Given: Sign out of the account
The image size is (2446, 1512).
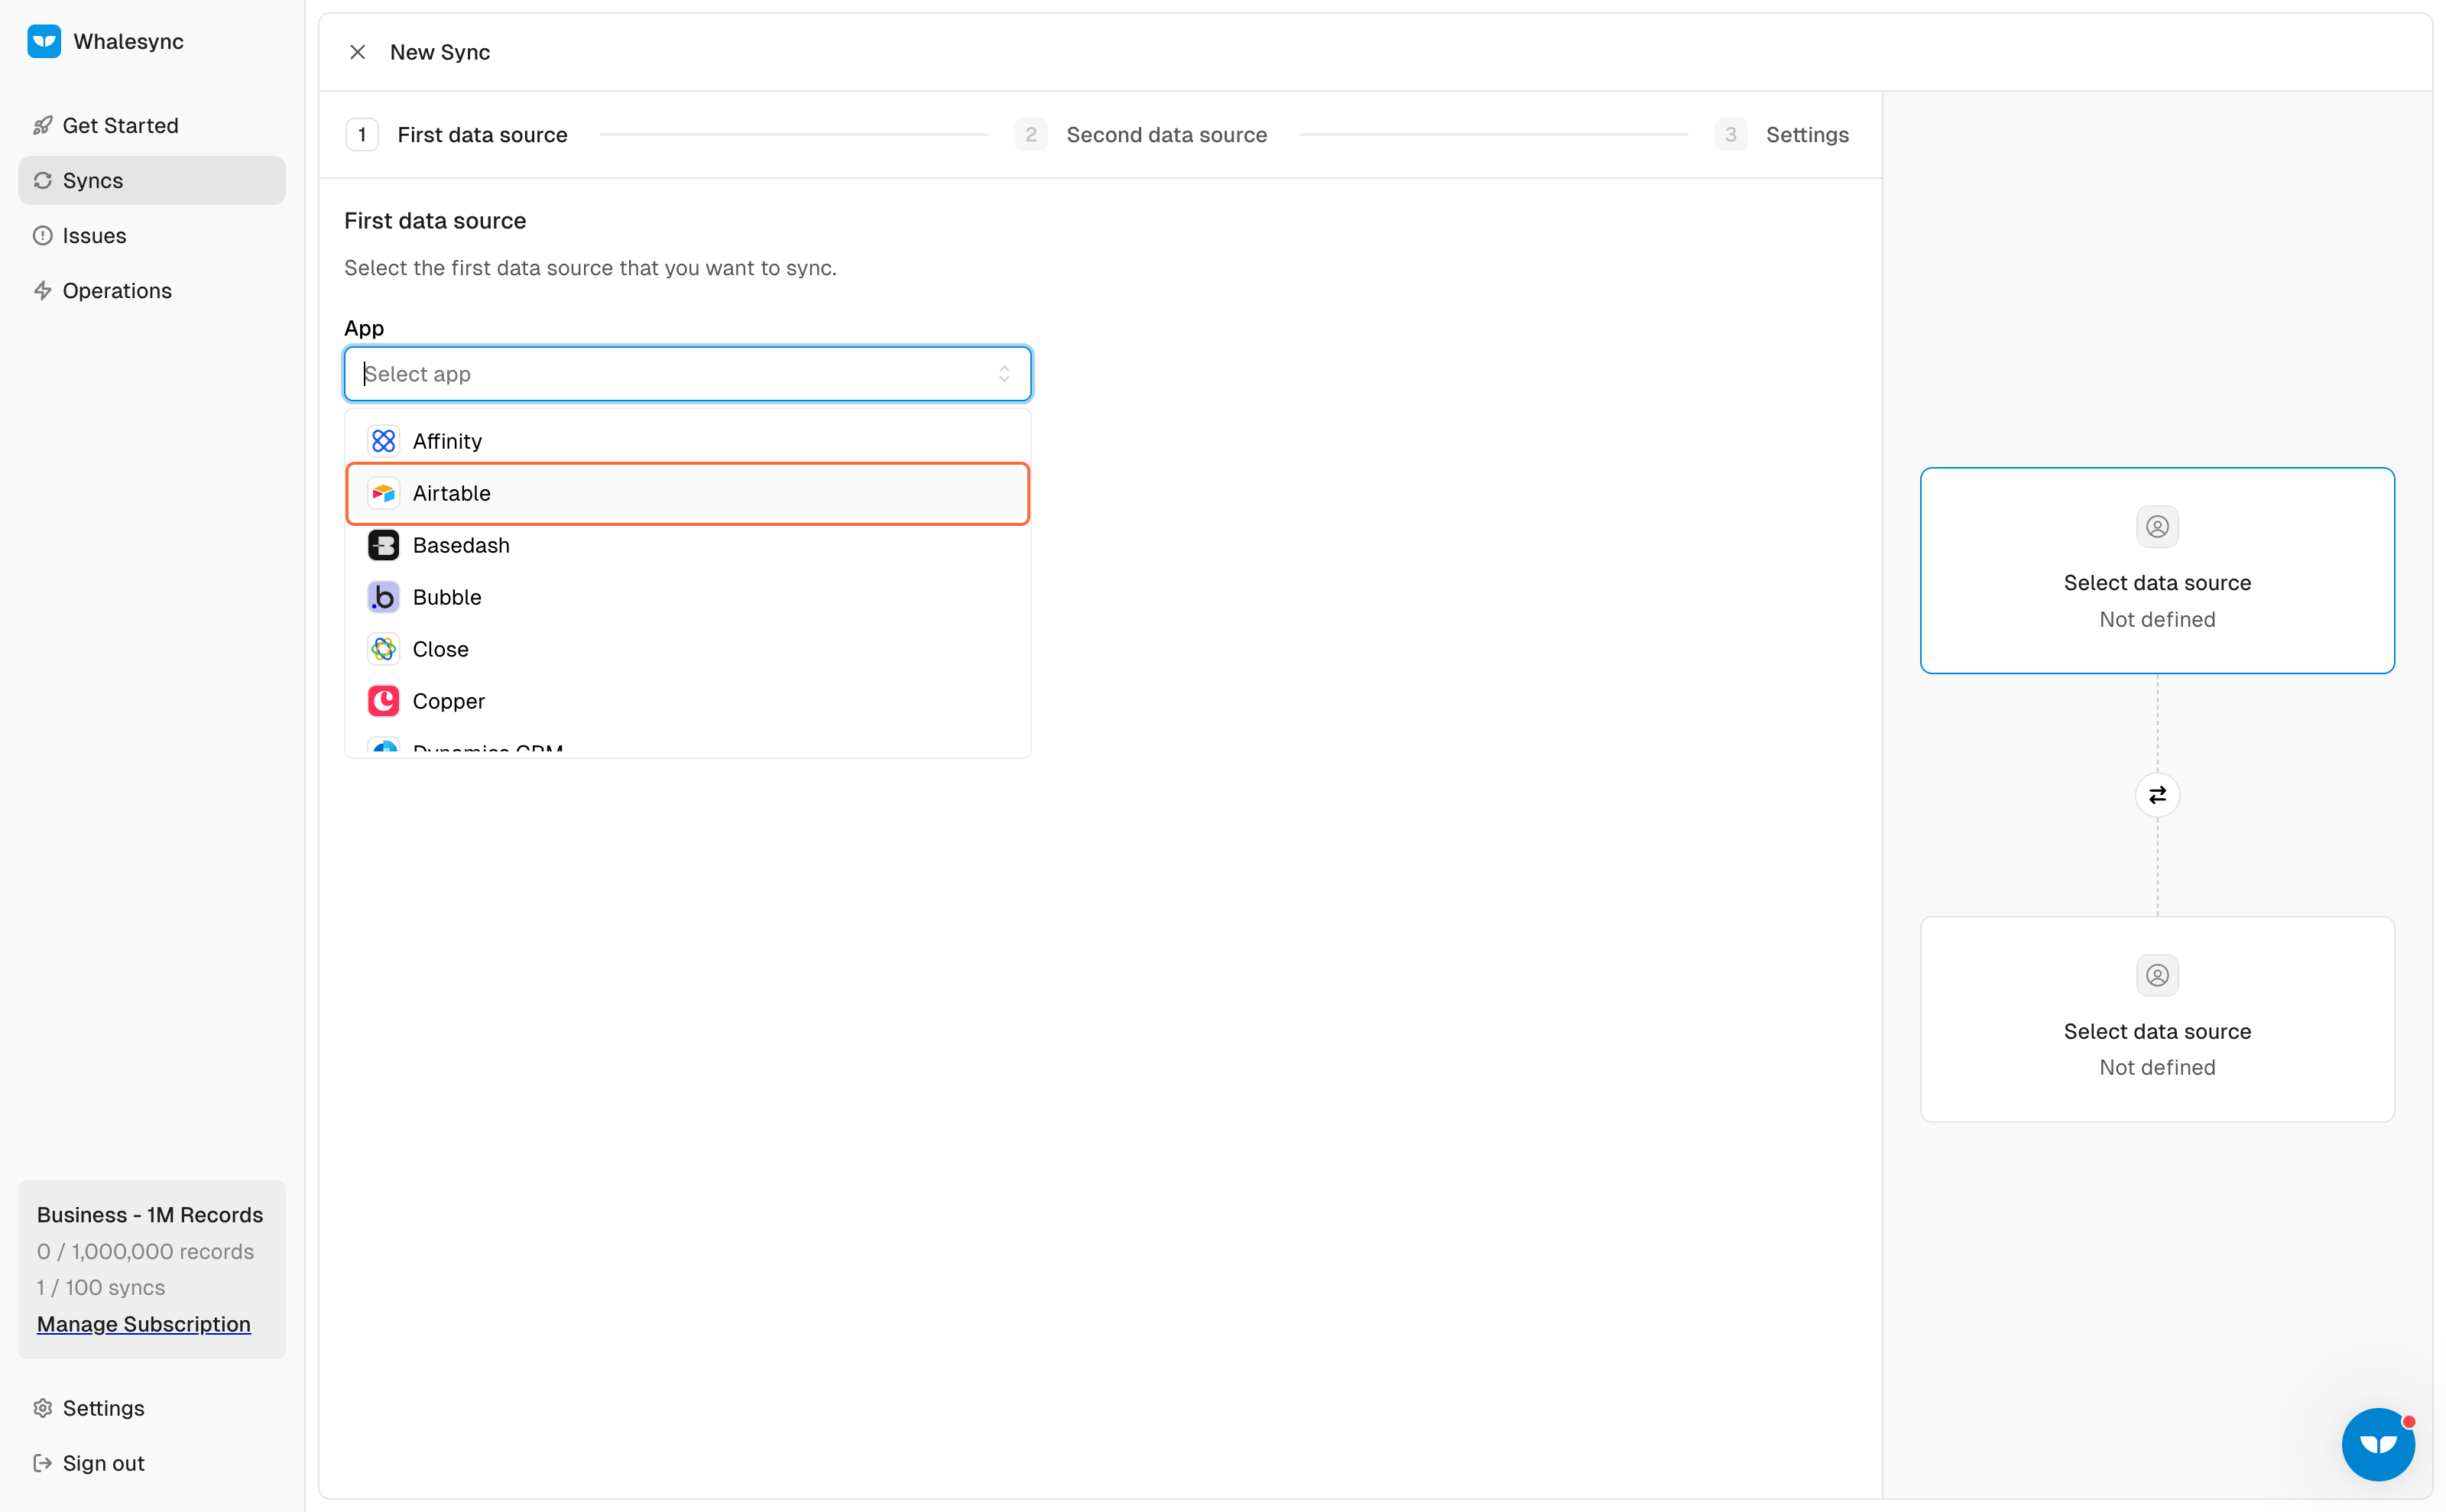Looking at the screenshot, I should 152,1463.
